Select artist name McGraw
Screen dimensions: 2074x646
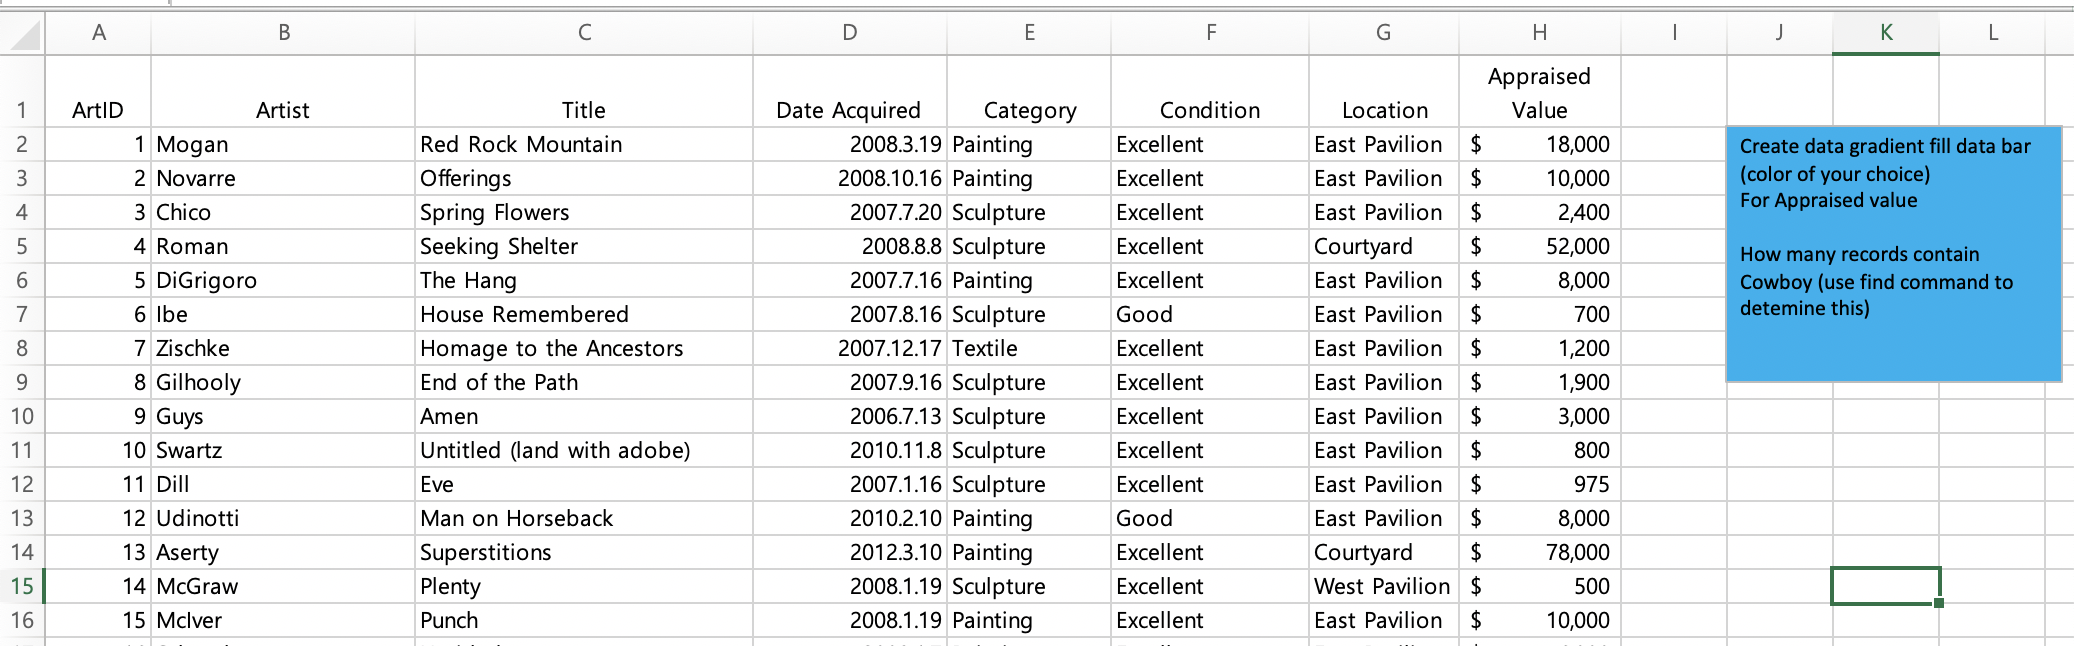[x=198, y=586]
